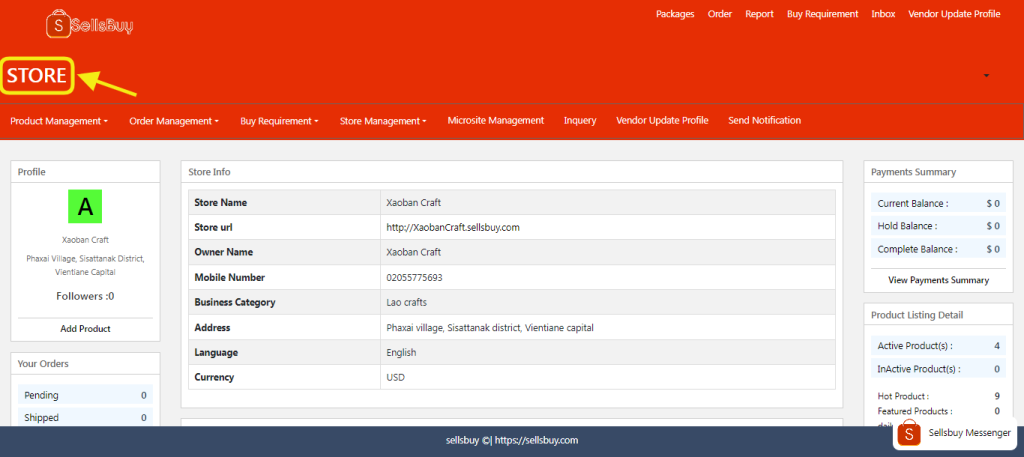Click https://sellsbuy.com footer link
Viewport: 1024px width, 457px height.
[x=537, y=440]
